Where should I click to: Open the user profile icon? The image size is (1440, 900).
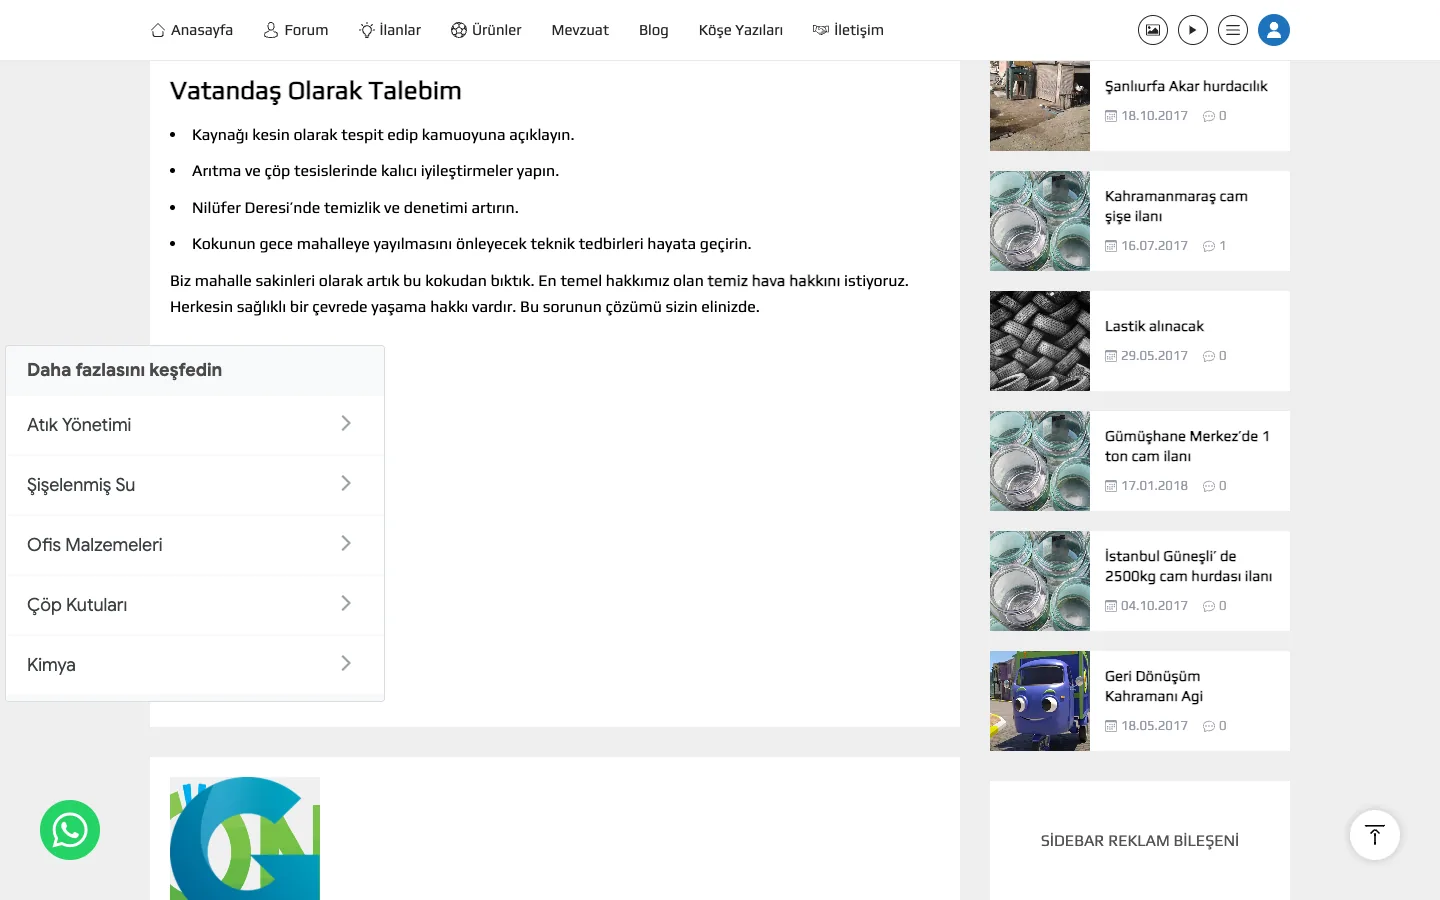point(1274,30)
